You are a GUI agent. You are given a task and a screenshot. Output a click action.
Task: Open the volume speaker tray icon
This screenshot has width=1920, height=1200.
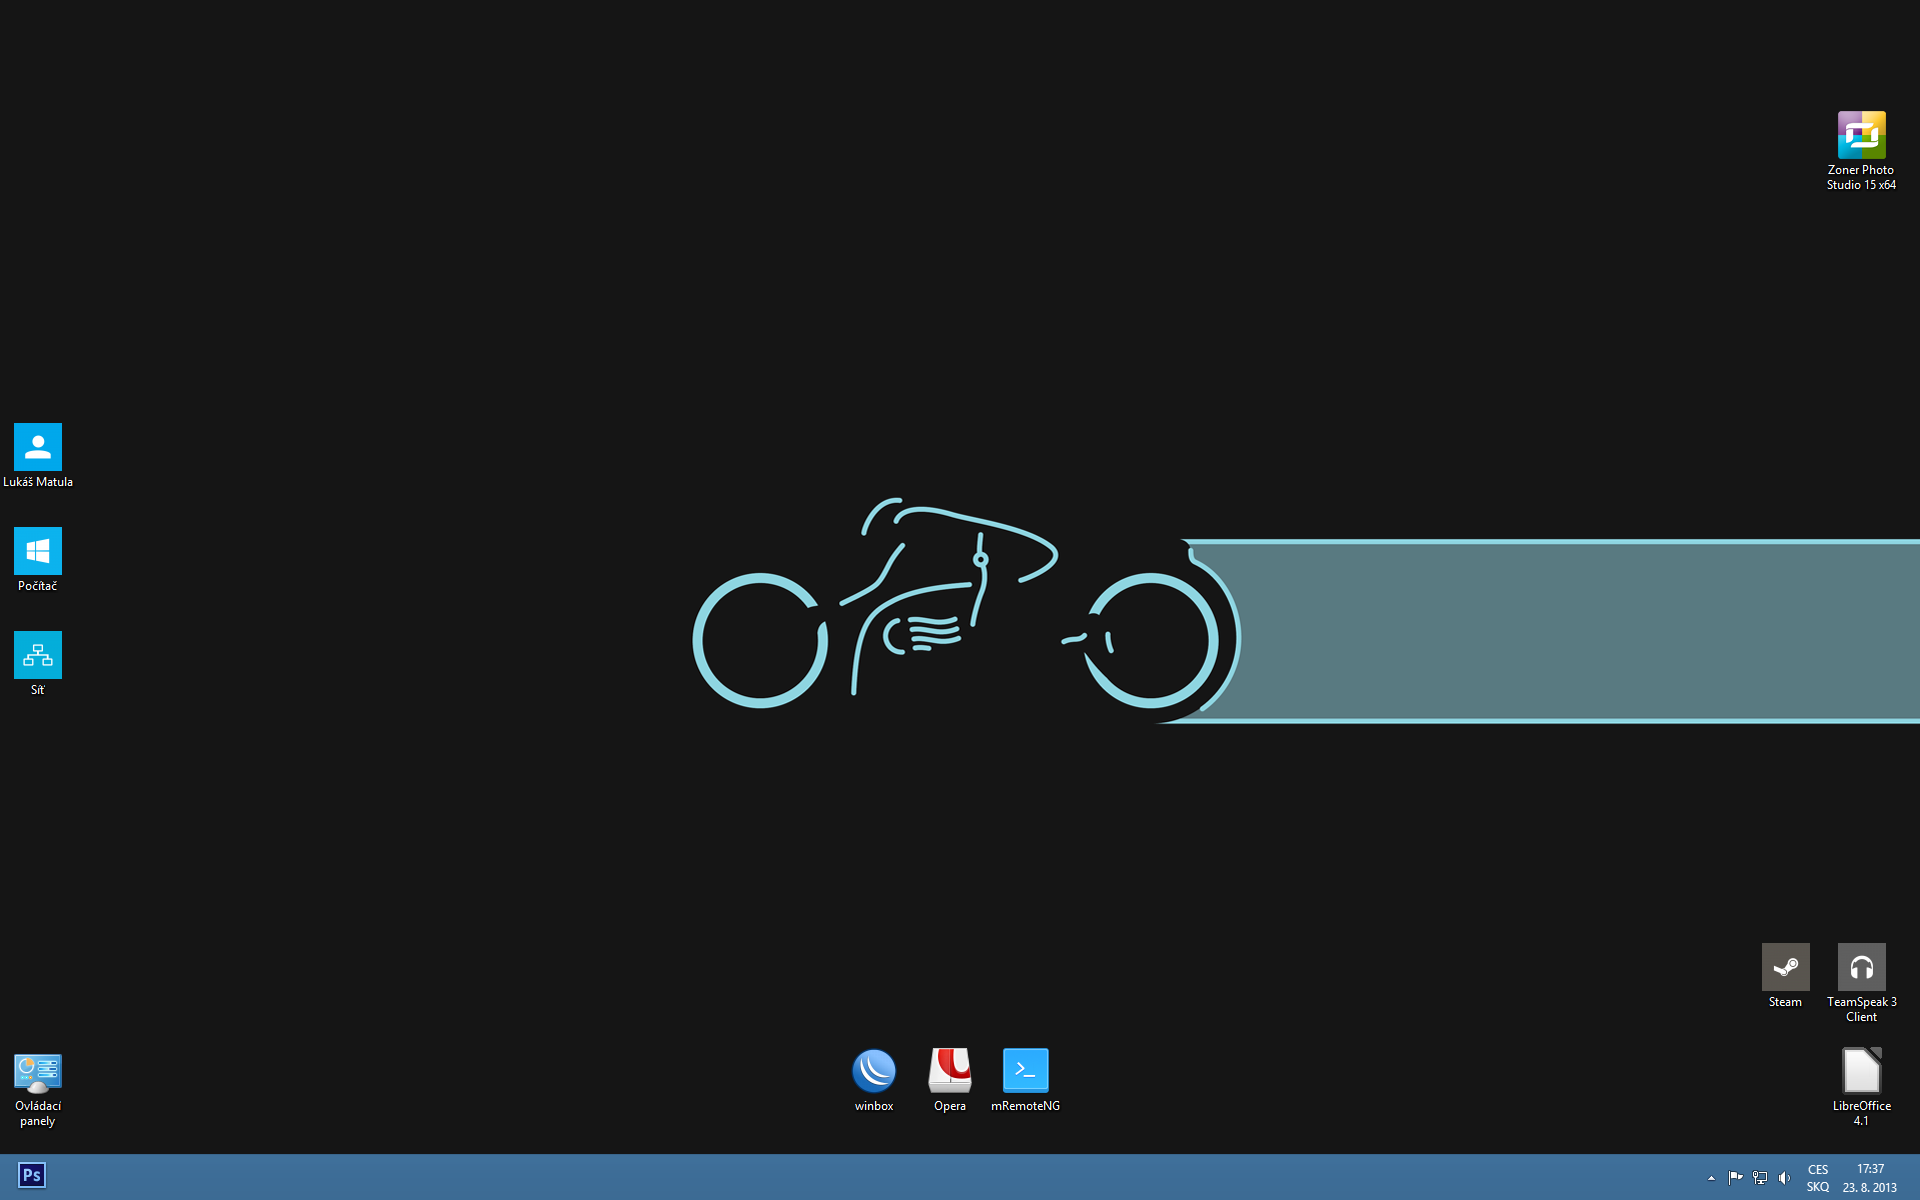click(1785, 1178)
